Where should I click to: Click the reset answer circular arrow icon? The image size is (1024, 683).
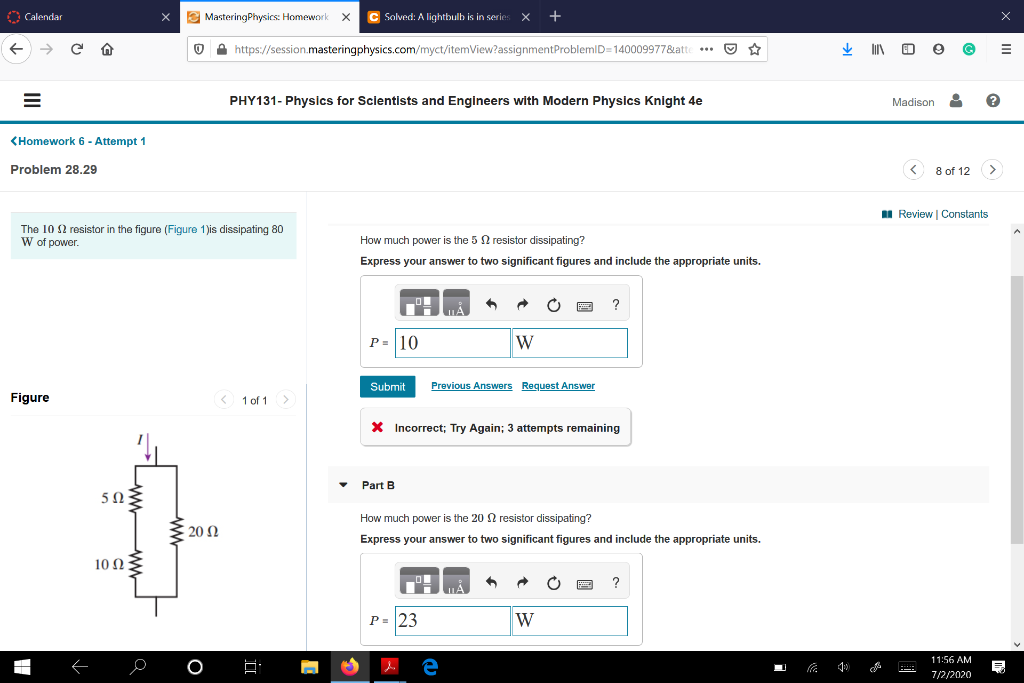coord(553,304)
